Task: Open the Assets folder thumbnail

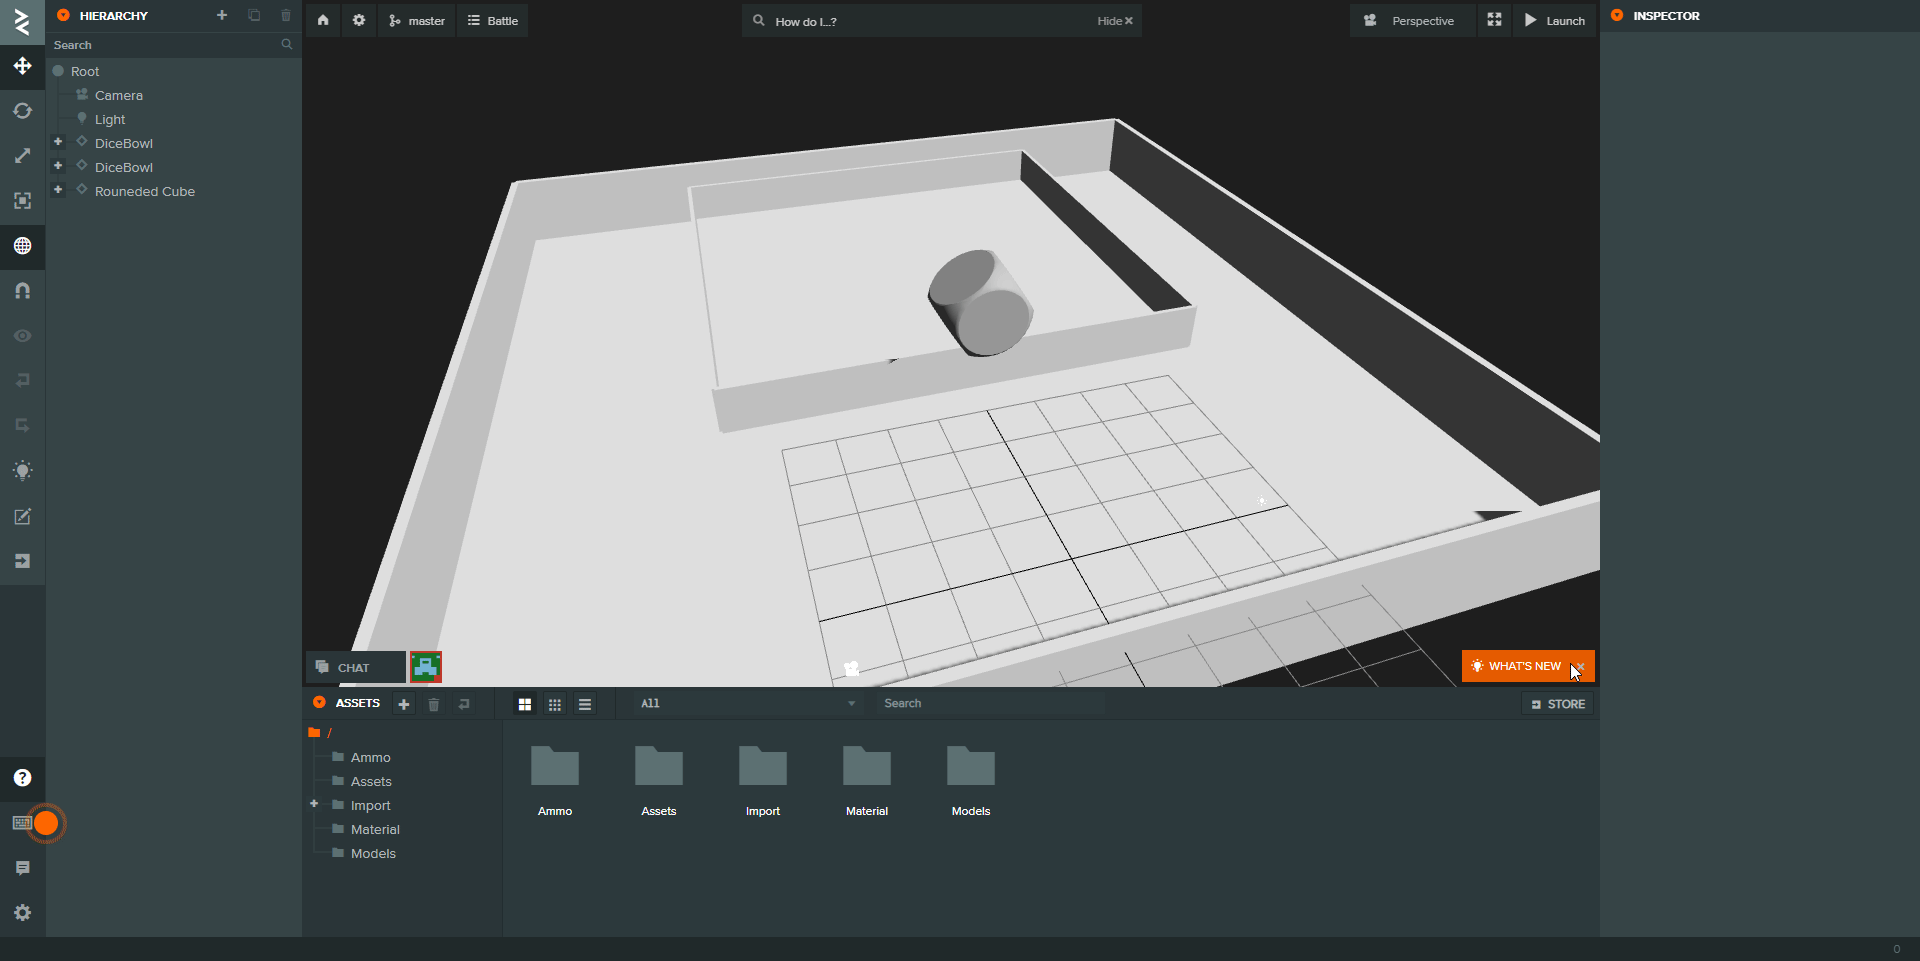Action: 659,780
